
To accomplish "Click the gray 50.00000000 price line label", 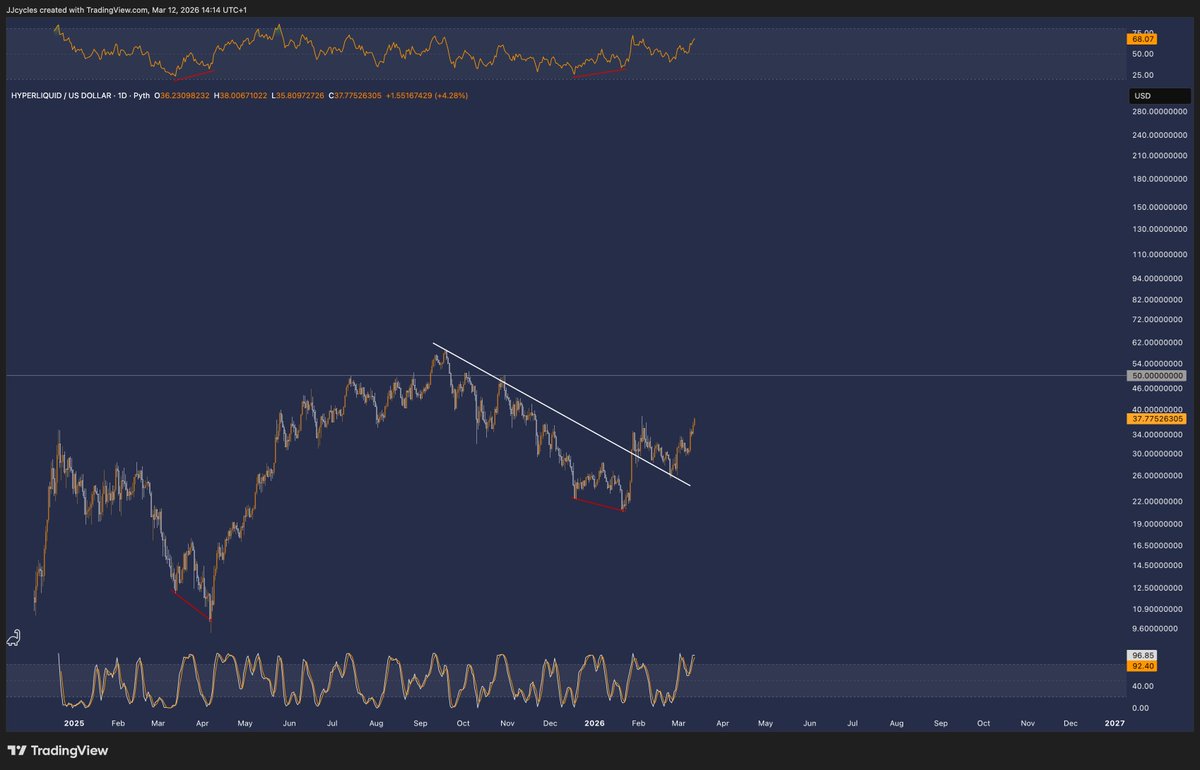I will [1158, 375].
